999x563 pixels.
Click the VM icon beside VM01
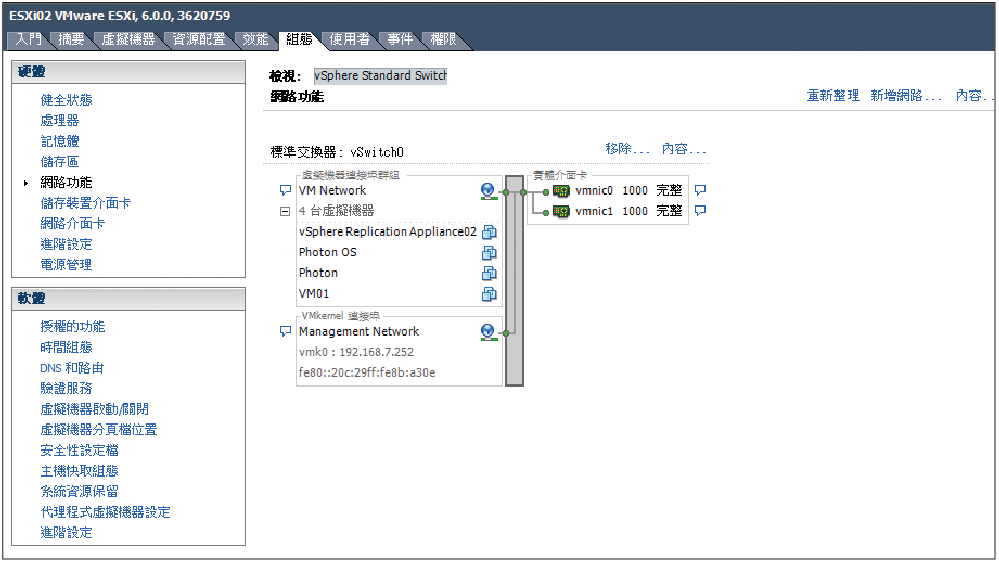coord(489,294)
